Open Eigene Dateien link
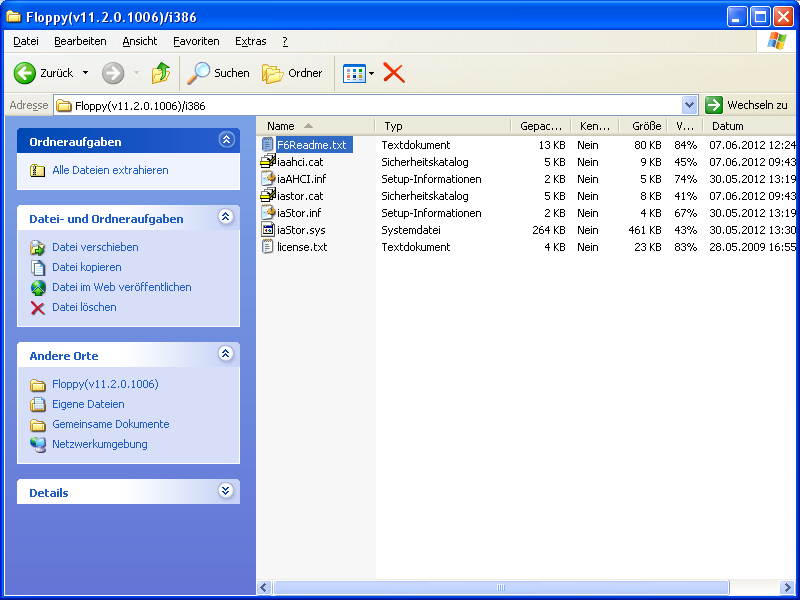Viewport: 800px width, 600px height. tap(88, 404)
